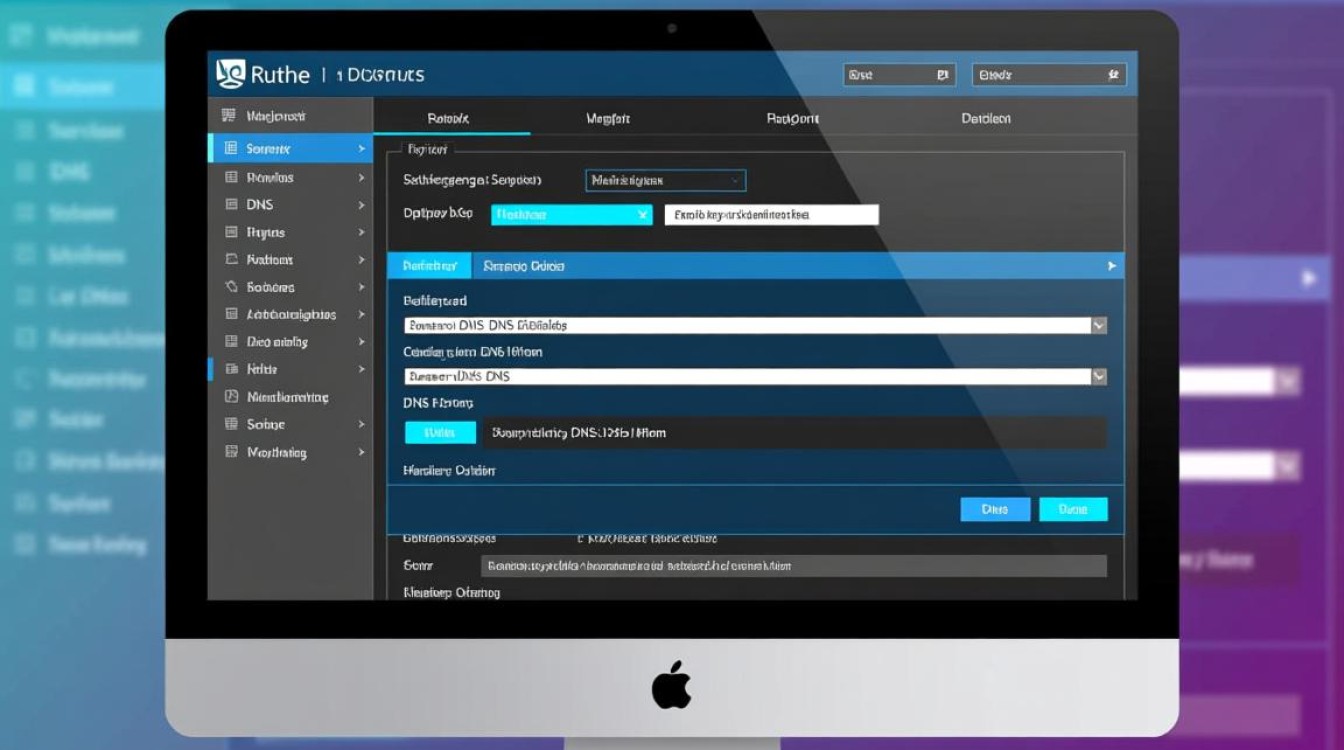Open the second white DNS dropdown arrow

tap(1099, 377)
